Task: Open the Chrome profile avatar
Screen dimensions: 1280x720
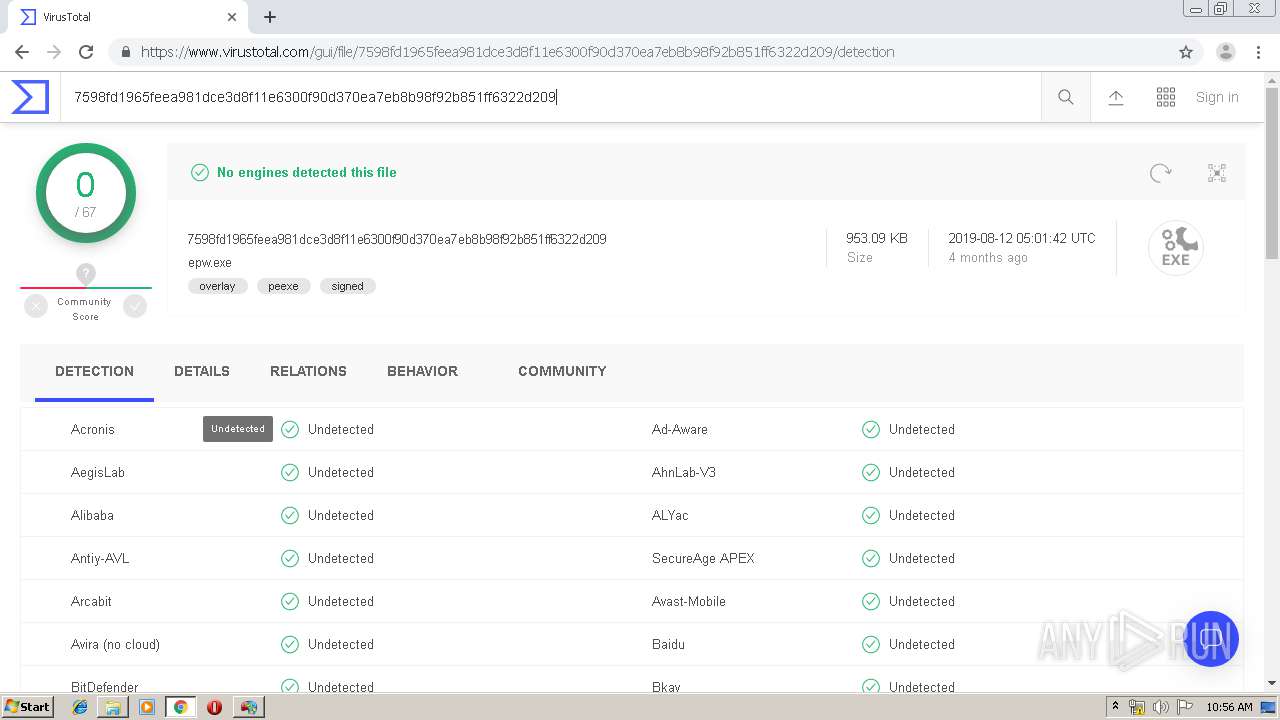Action: click(1226, 52)
